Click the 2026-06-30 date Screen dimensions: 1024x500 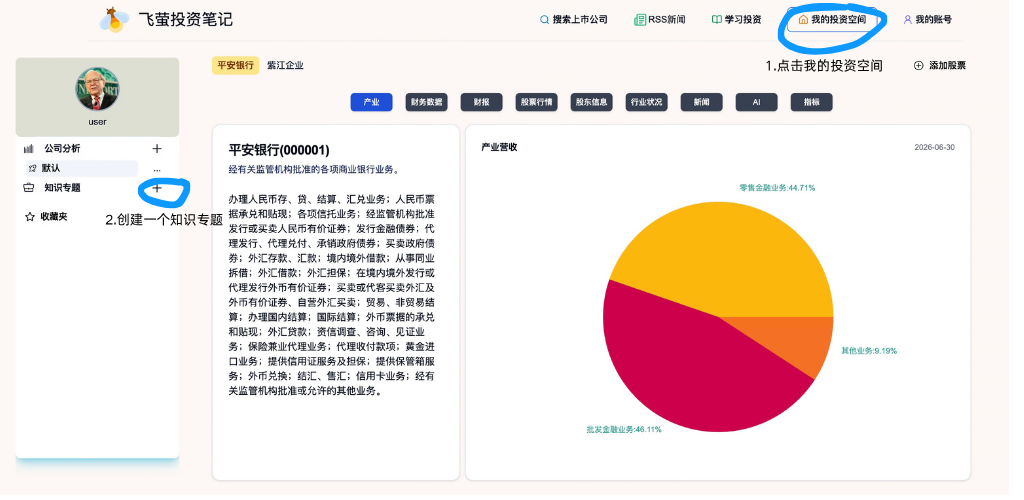click(x=935, y=148)
